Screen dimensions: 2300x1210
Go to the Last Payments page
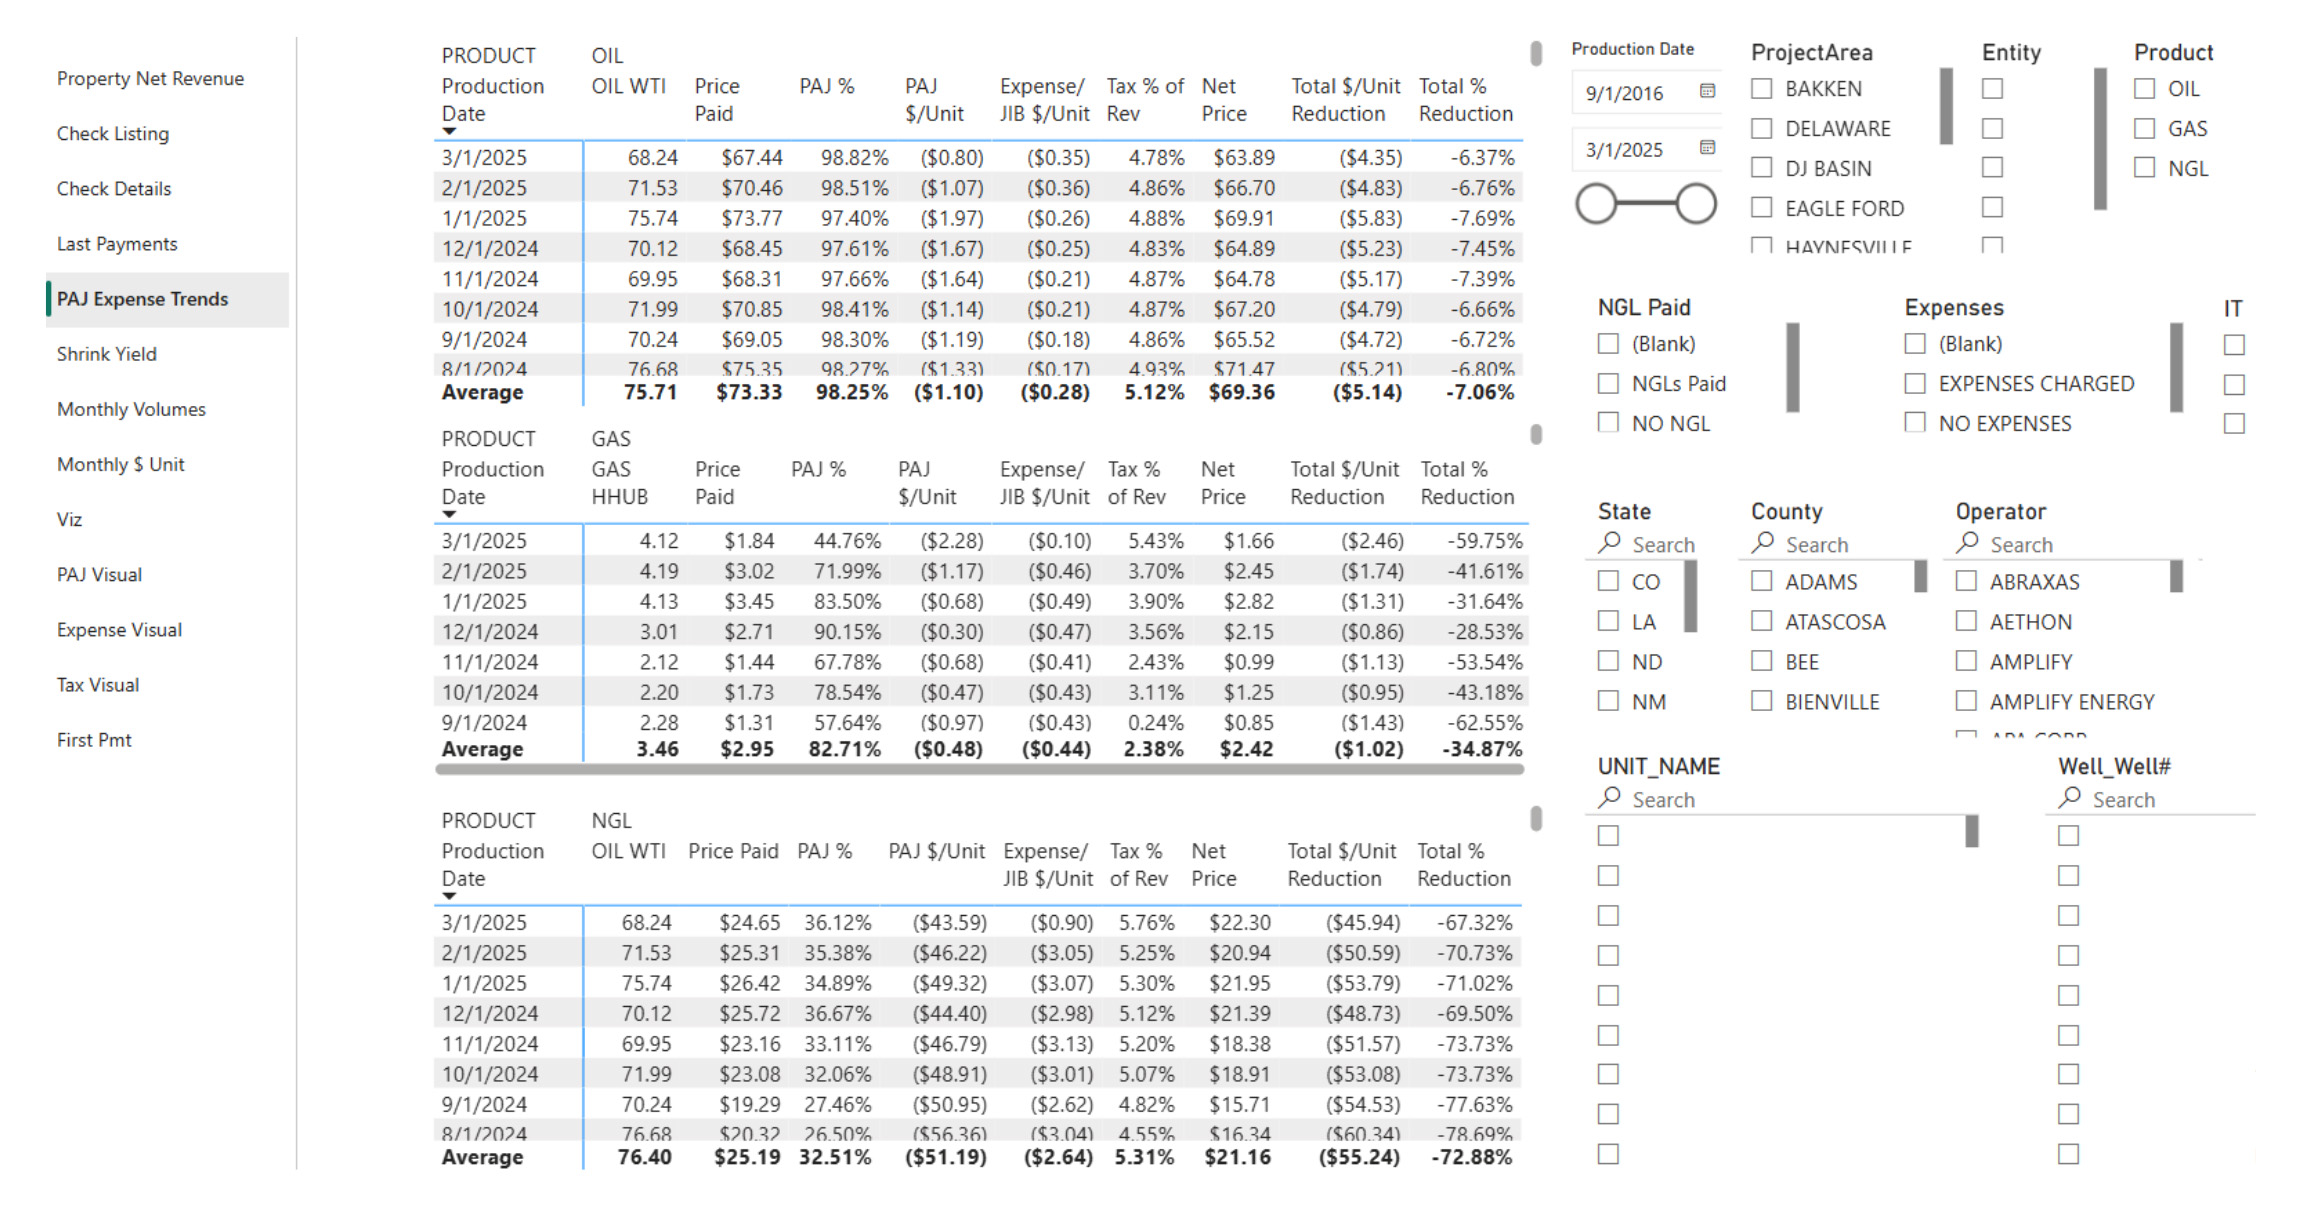point(117,244)
